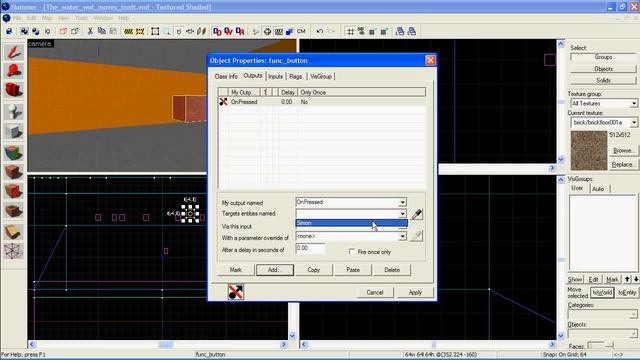Image resolution: width=640 pixels, height=360 pixels.
Task: Open the Objects dropdown in the right panel
Action: (x=633, y=333)
